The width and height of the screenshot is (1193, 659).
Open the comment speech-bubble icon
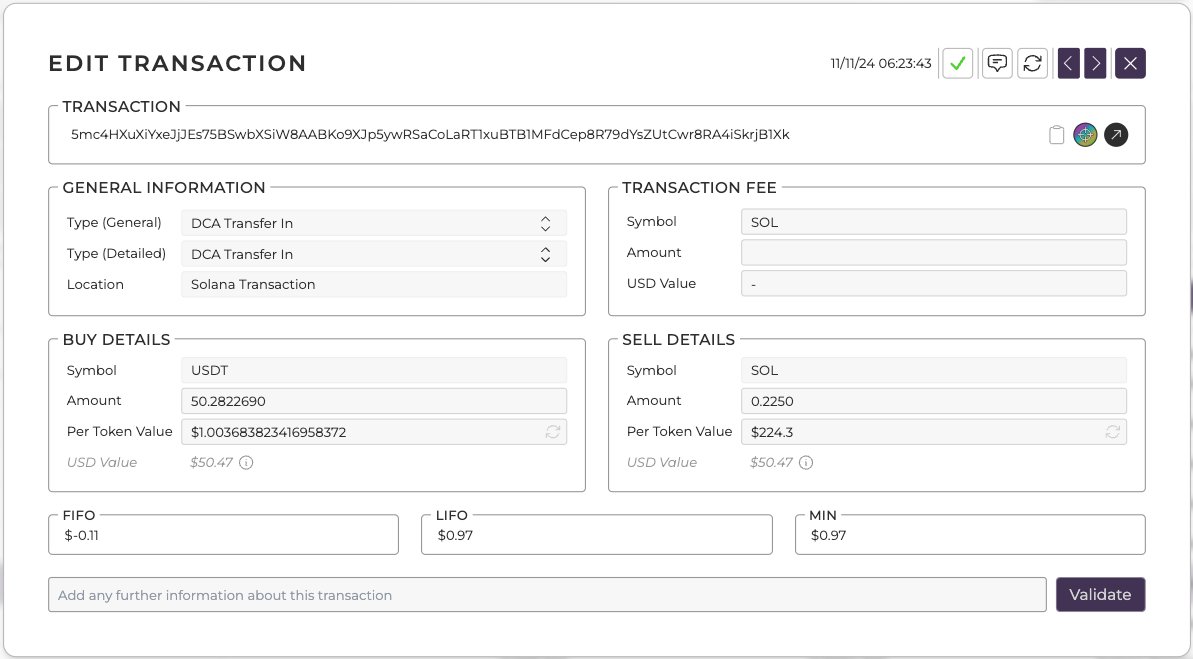click(x=997, y=63)
